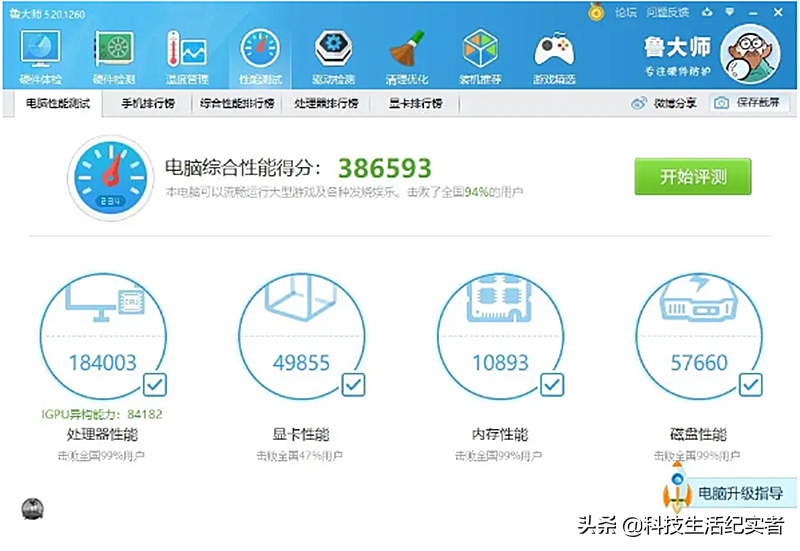Click the processor score 184003
Image resolution: width=800 pixels, height=551 pixels.
(103, 363)
